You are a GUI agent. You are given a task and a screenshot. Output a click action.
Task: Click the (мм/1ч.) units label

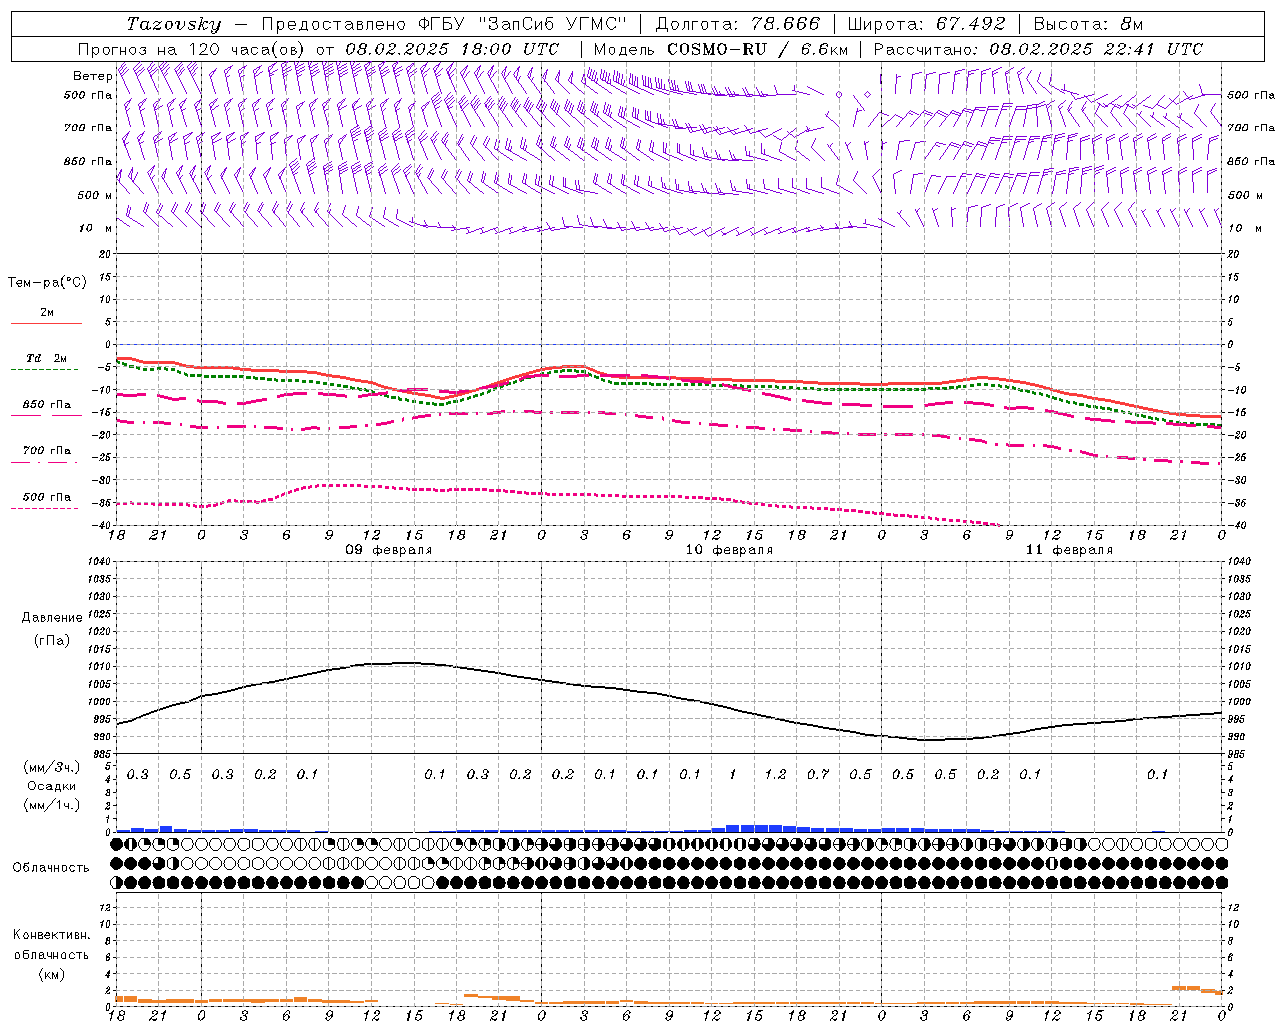coord(51,805)
